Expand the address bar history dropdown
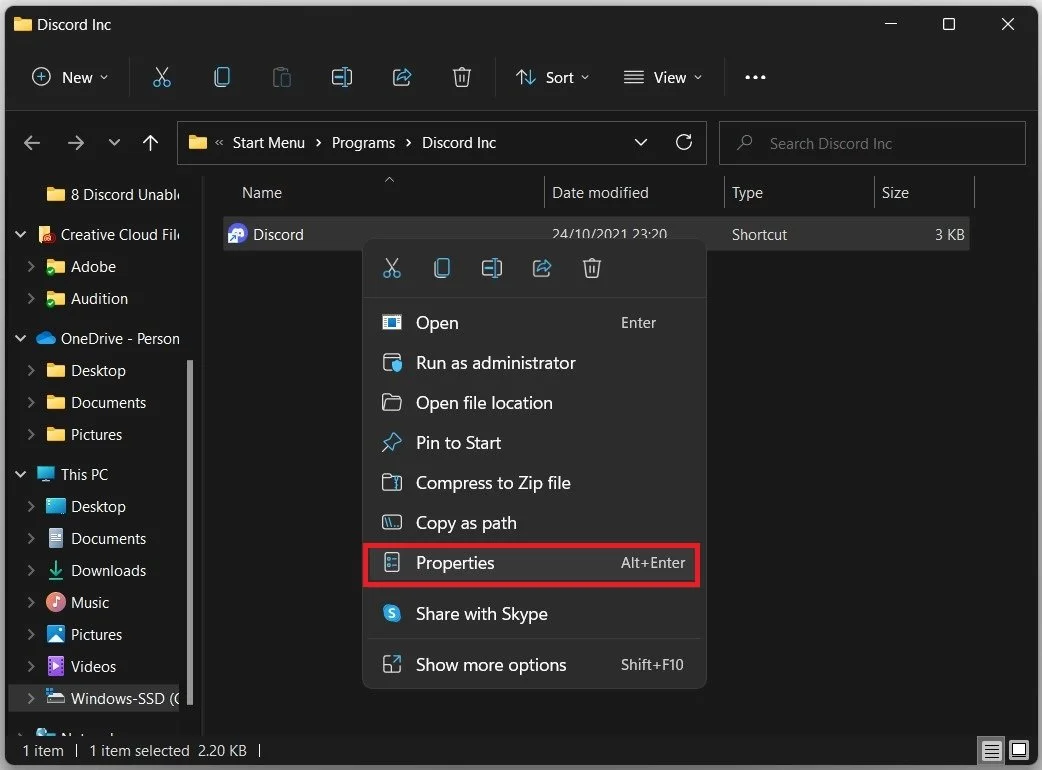This screenshot has height=770, width=1042. click(641, 142)
